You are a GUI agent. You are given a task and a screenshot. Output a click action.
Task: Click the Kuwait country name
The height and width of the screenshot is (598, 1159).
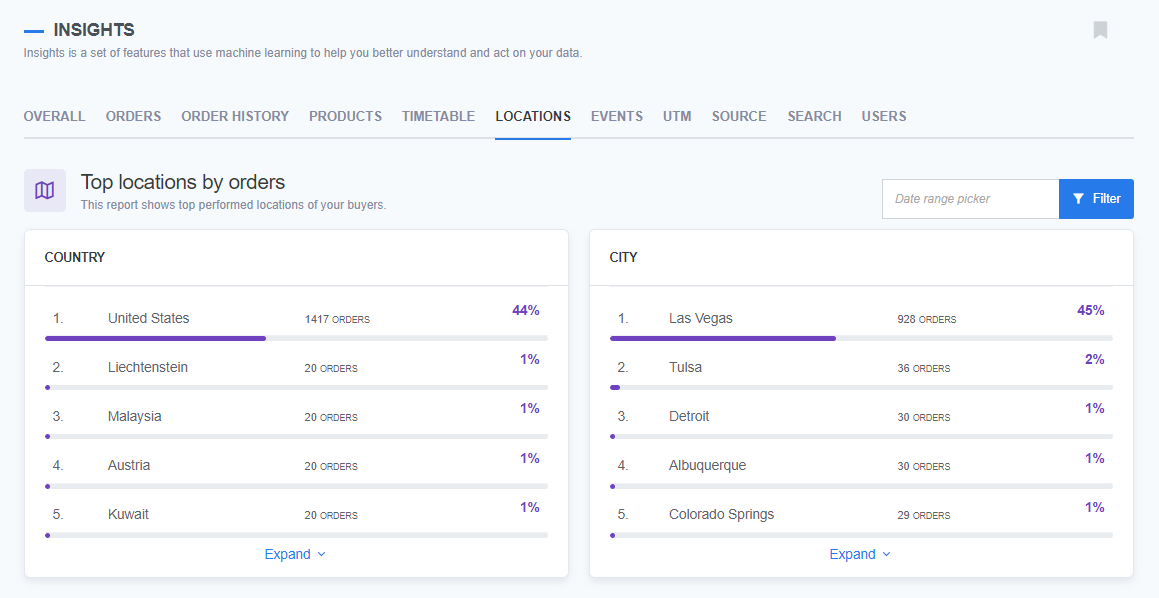pos(128,514)
